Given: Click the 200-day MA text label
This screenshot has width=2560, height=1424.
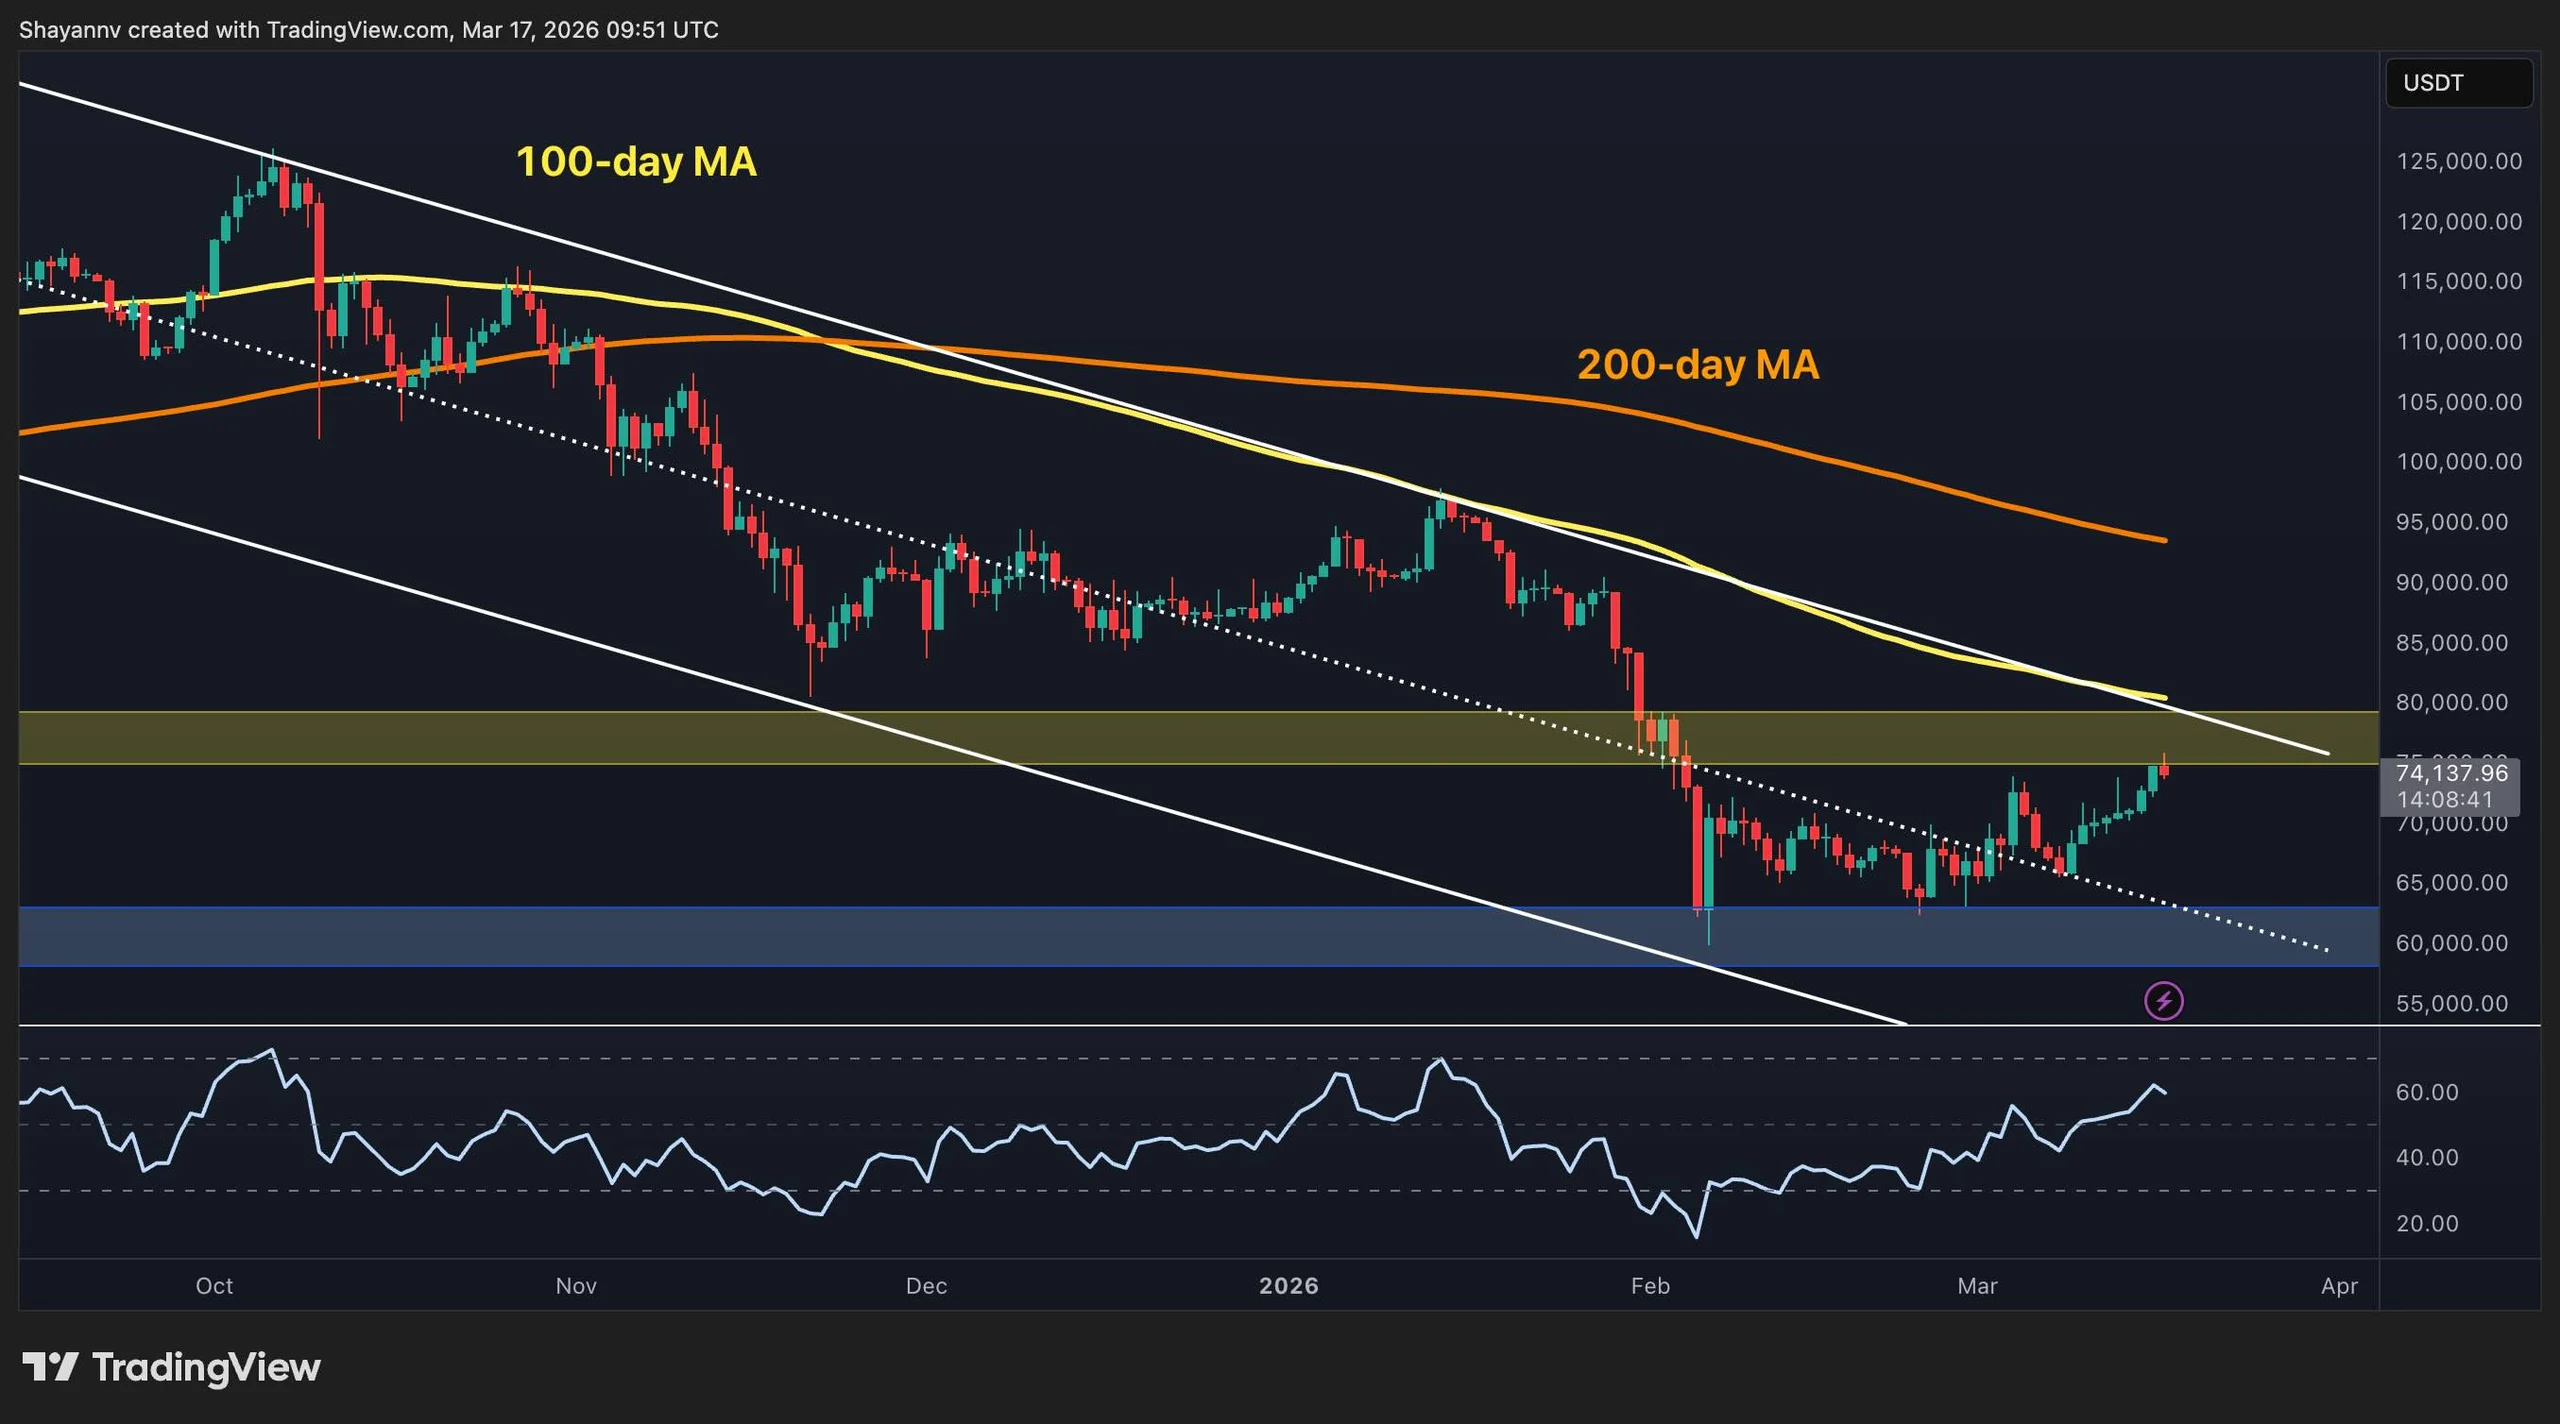Looking at the screenshot, I should pos(1698,367).
